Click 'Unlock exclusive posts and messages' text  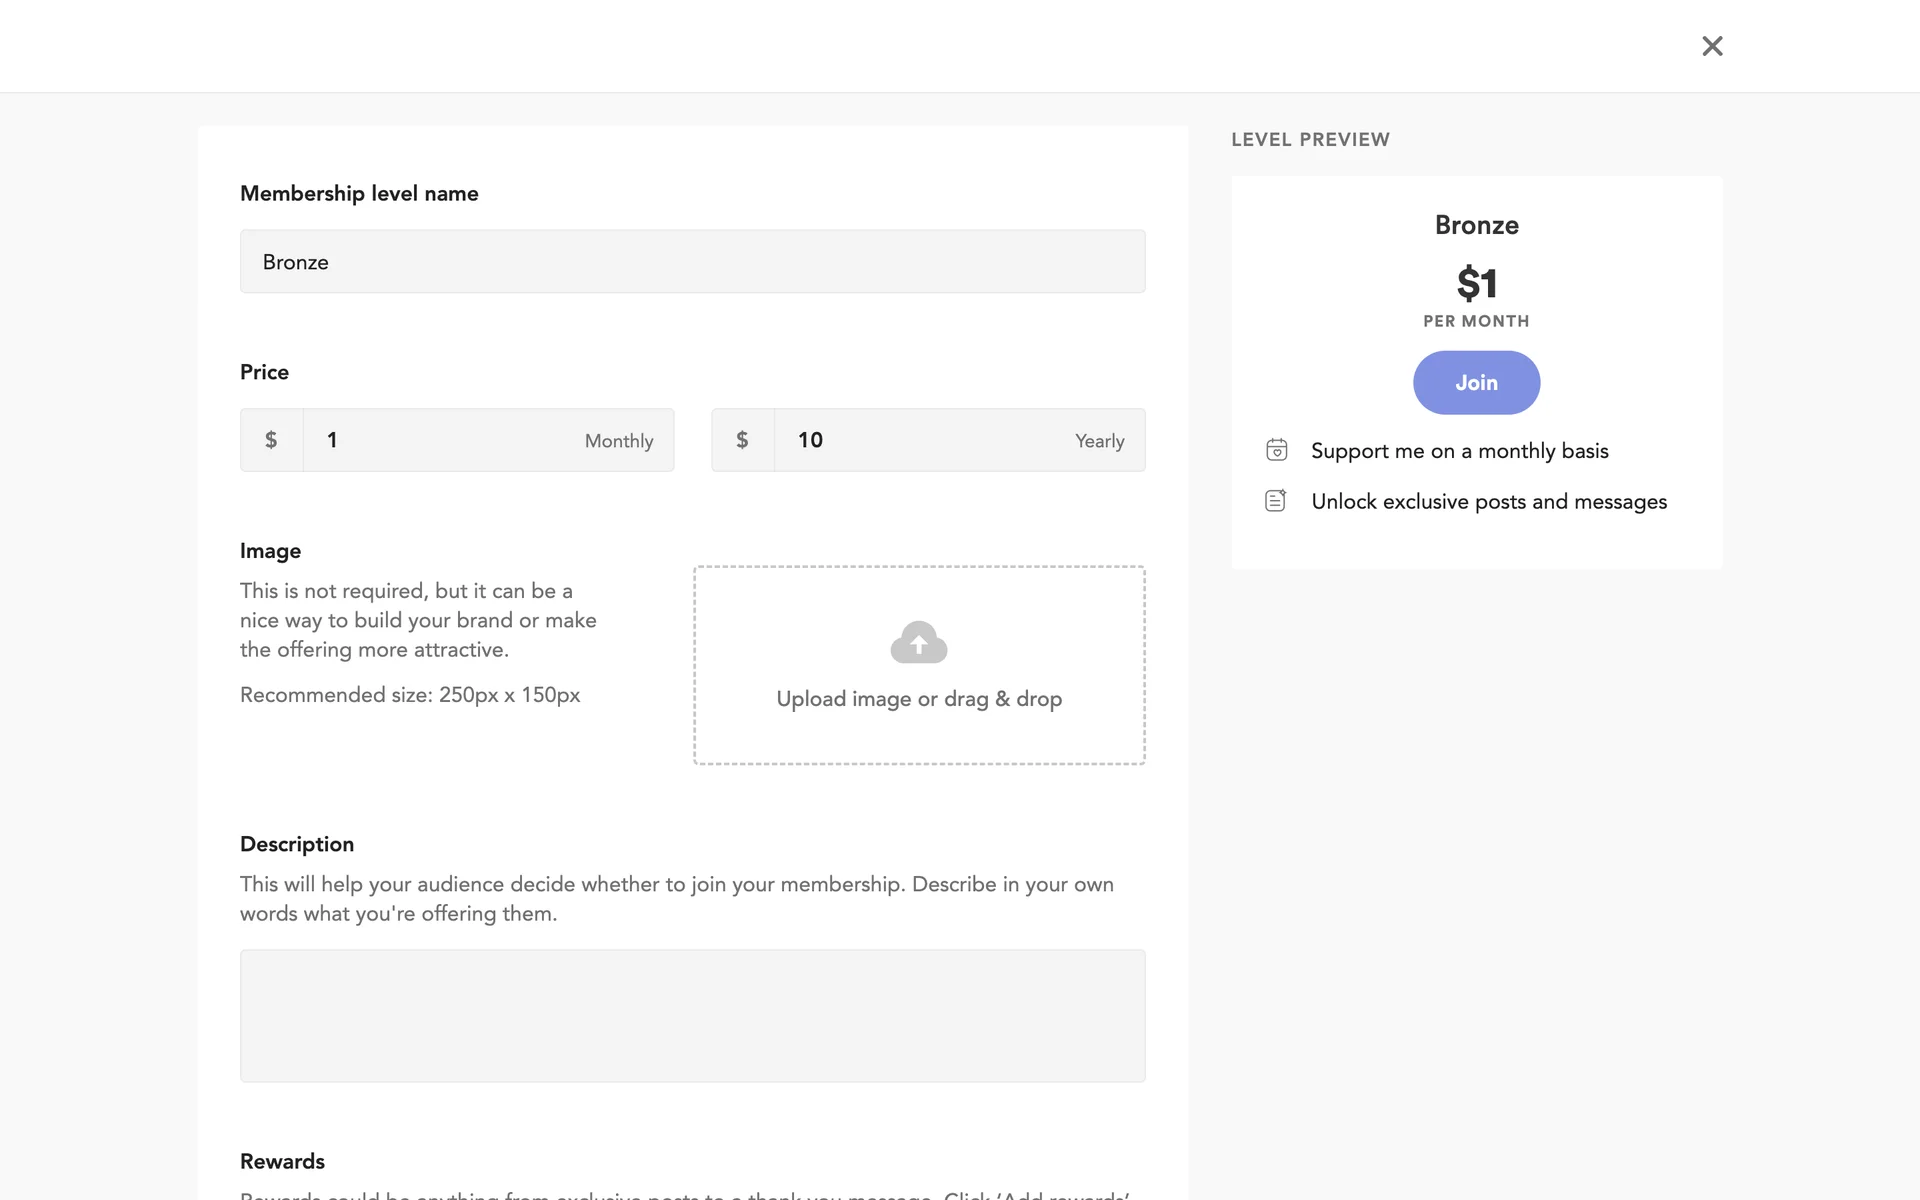pyautogui.click(x=1488, y=502)
